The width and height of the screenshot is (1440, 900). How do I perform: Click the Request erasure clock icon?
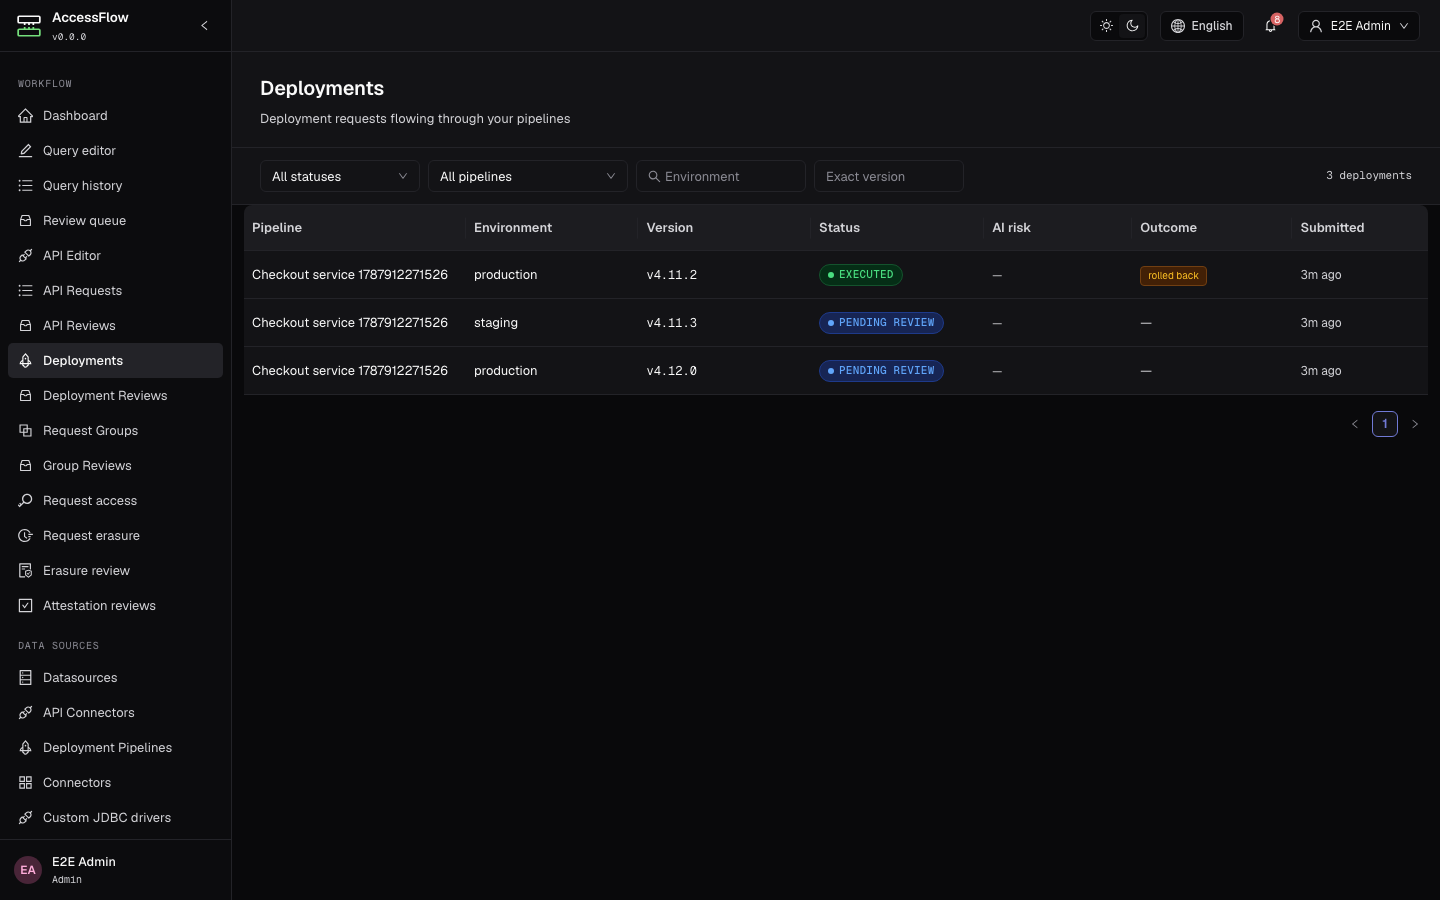(x=26, y=536)
